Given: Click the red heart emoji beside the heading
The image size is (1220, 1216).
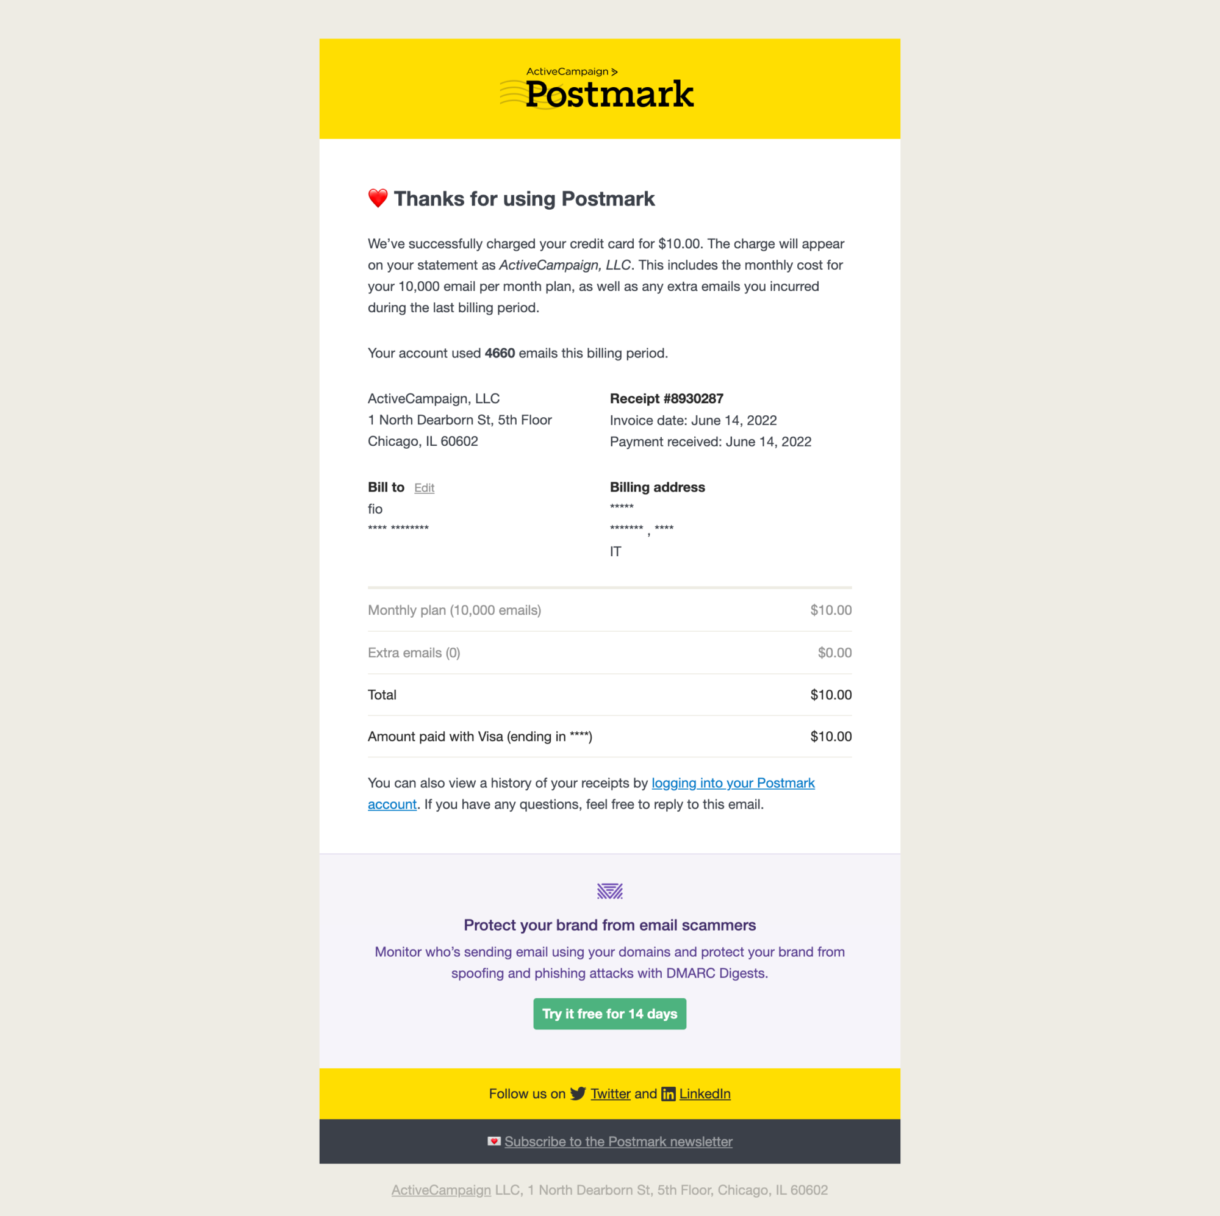Looking at the screenshot, I should [377, 198].
